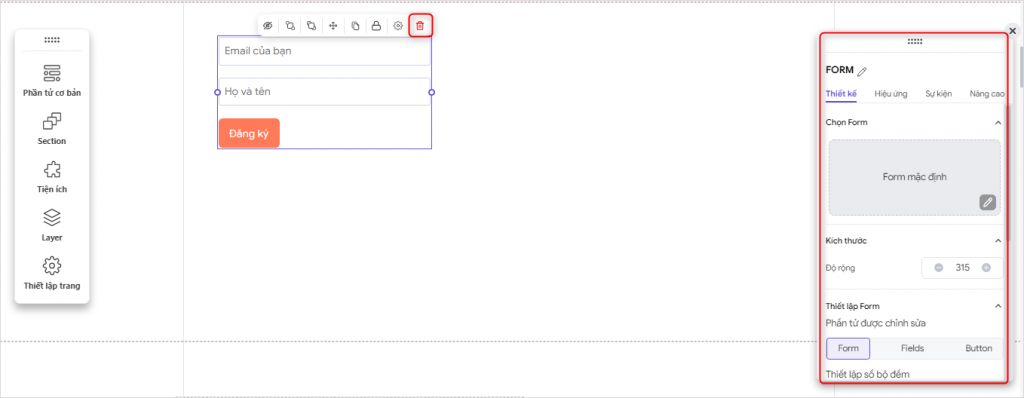Click the orange Đăng ký button
1024x398 pixels.
pyautogui.click(x=249, y=133)
